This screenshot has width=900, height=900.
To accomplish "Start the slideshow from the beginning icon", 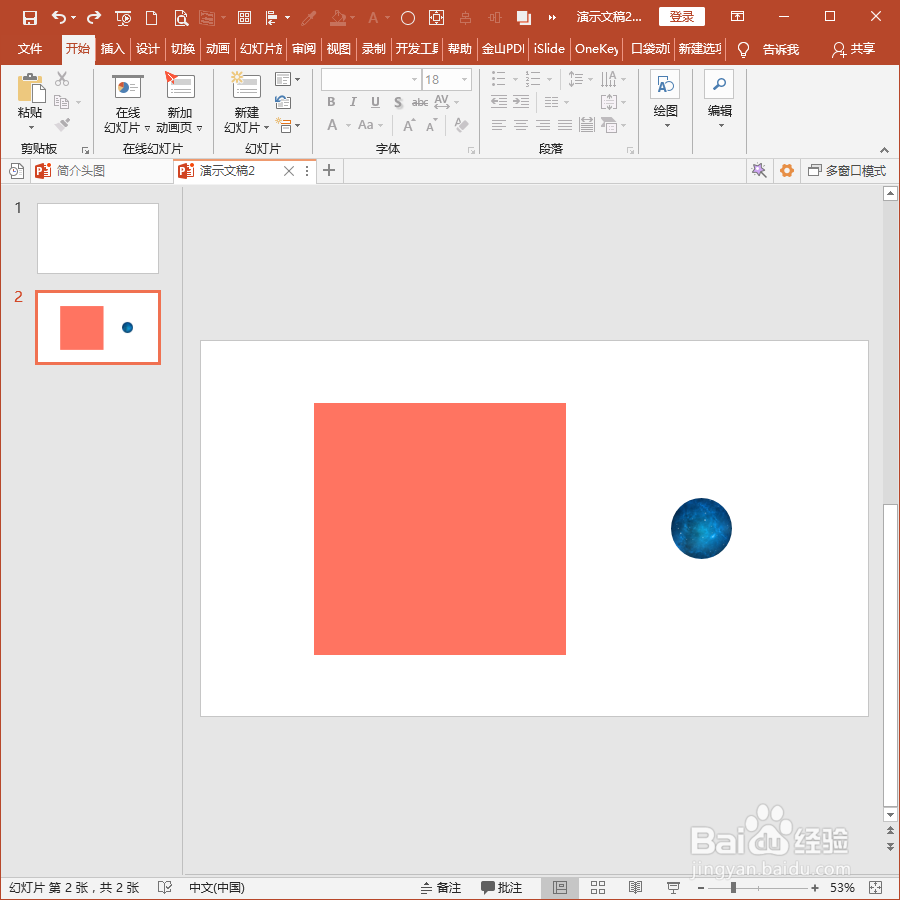I will [123, 18].
